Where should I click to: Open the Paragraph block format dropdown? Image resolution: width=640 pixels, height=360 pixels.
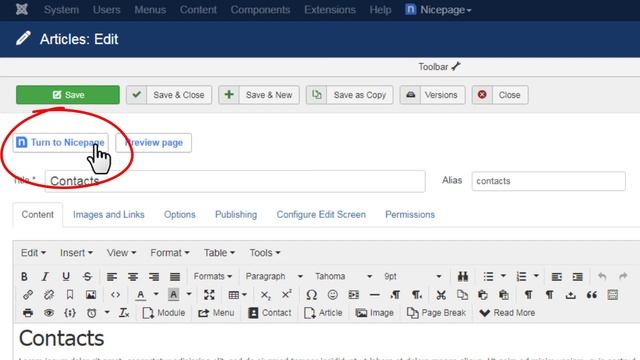(x=274, y=276)
